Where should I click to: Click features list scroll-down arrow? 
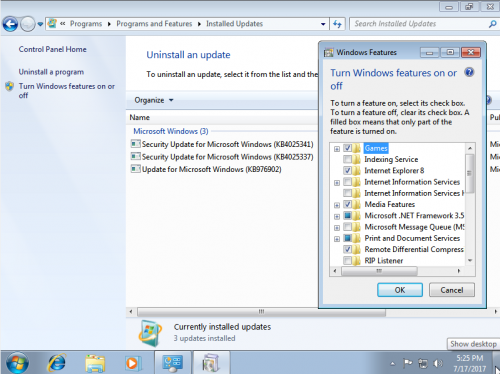[x=470, y=260]
